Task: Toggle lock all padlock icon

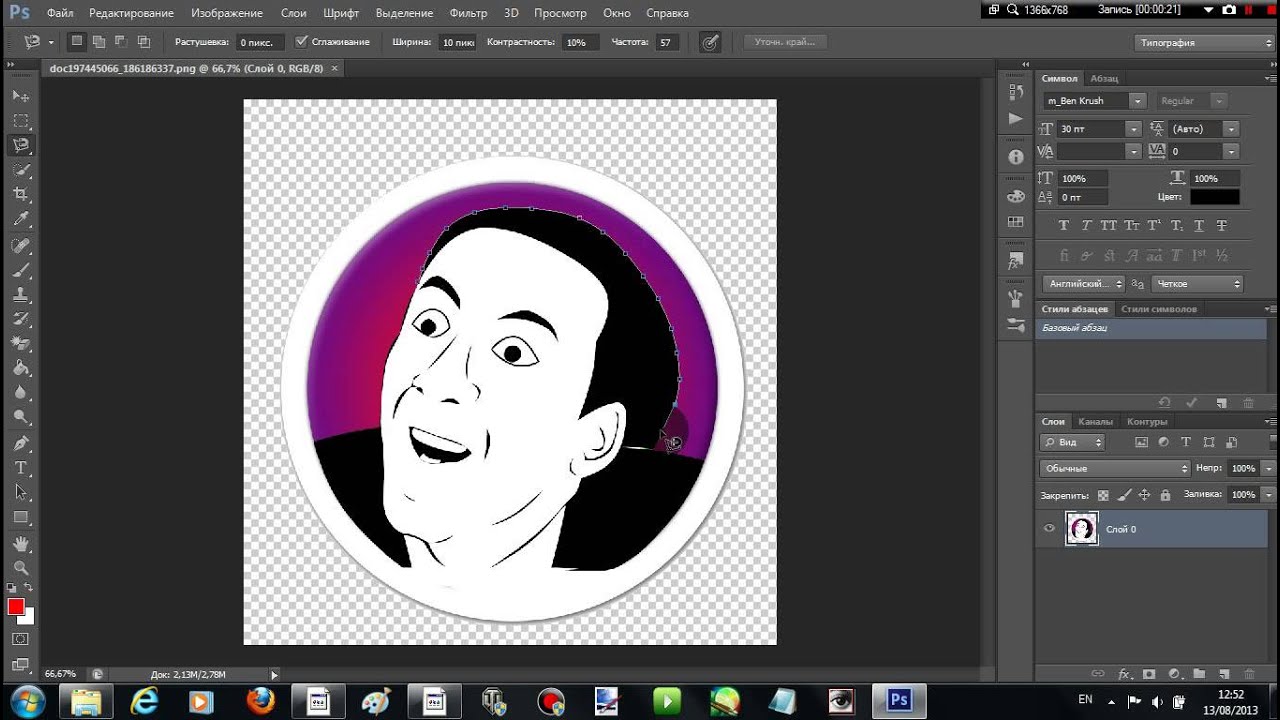Action: click(1166, 495)
